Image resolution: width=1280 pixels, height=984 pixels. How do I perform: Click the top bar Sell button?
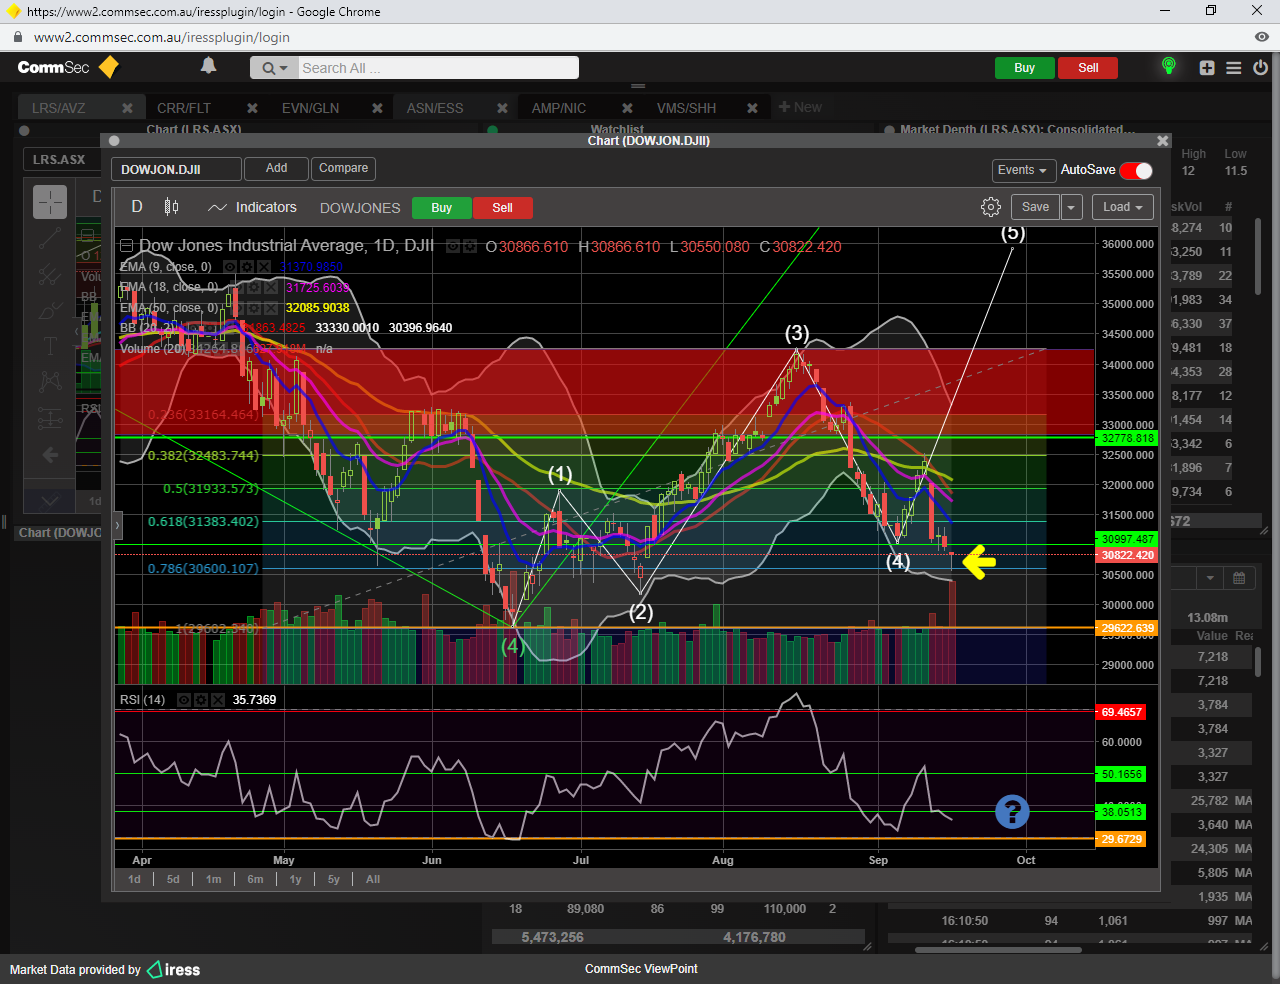pyautogui.click(x=1088, y=68)
